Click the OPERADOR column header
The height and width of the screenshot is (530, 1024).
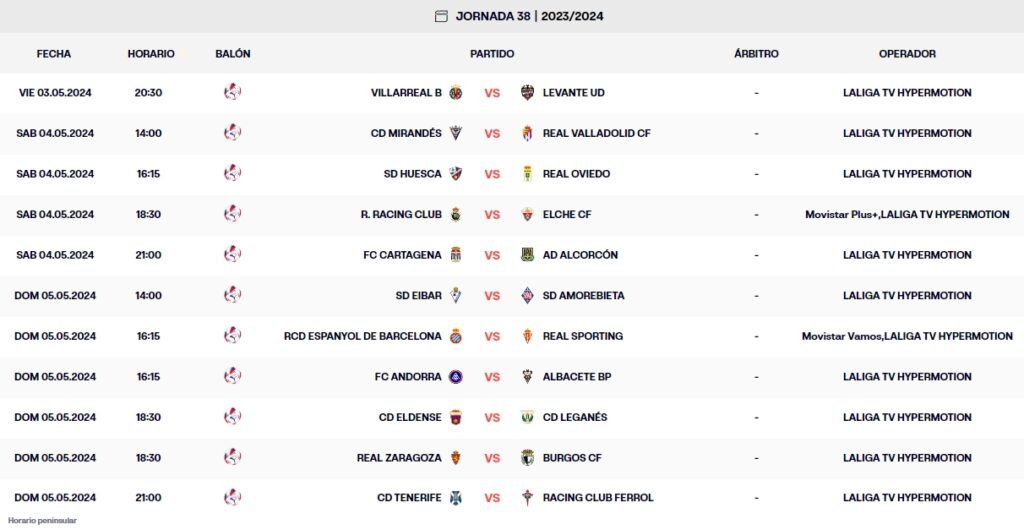click(x=907, y=54)
